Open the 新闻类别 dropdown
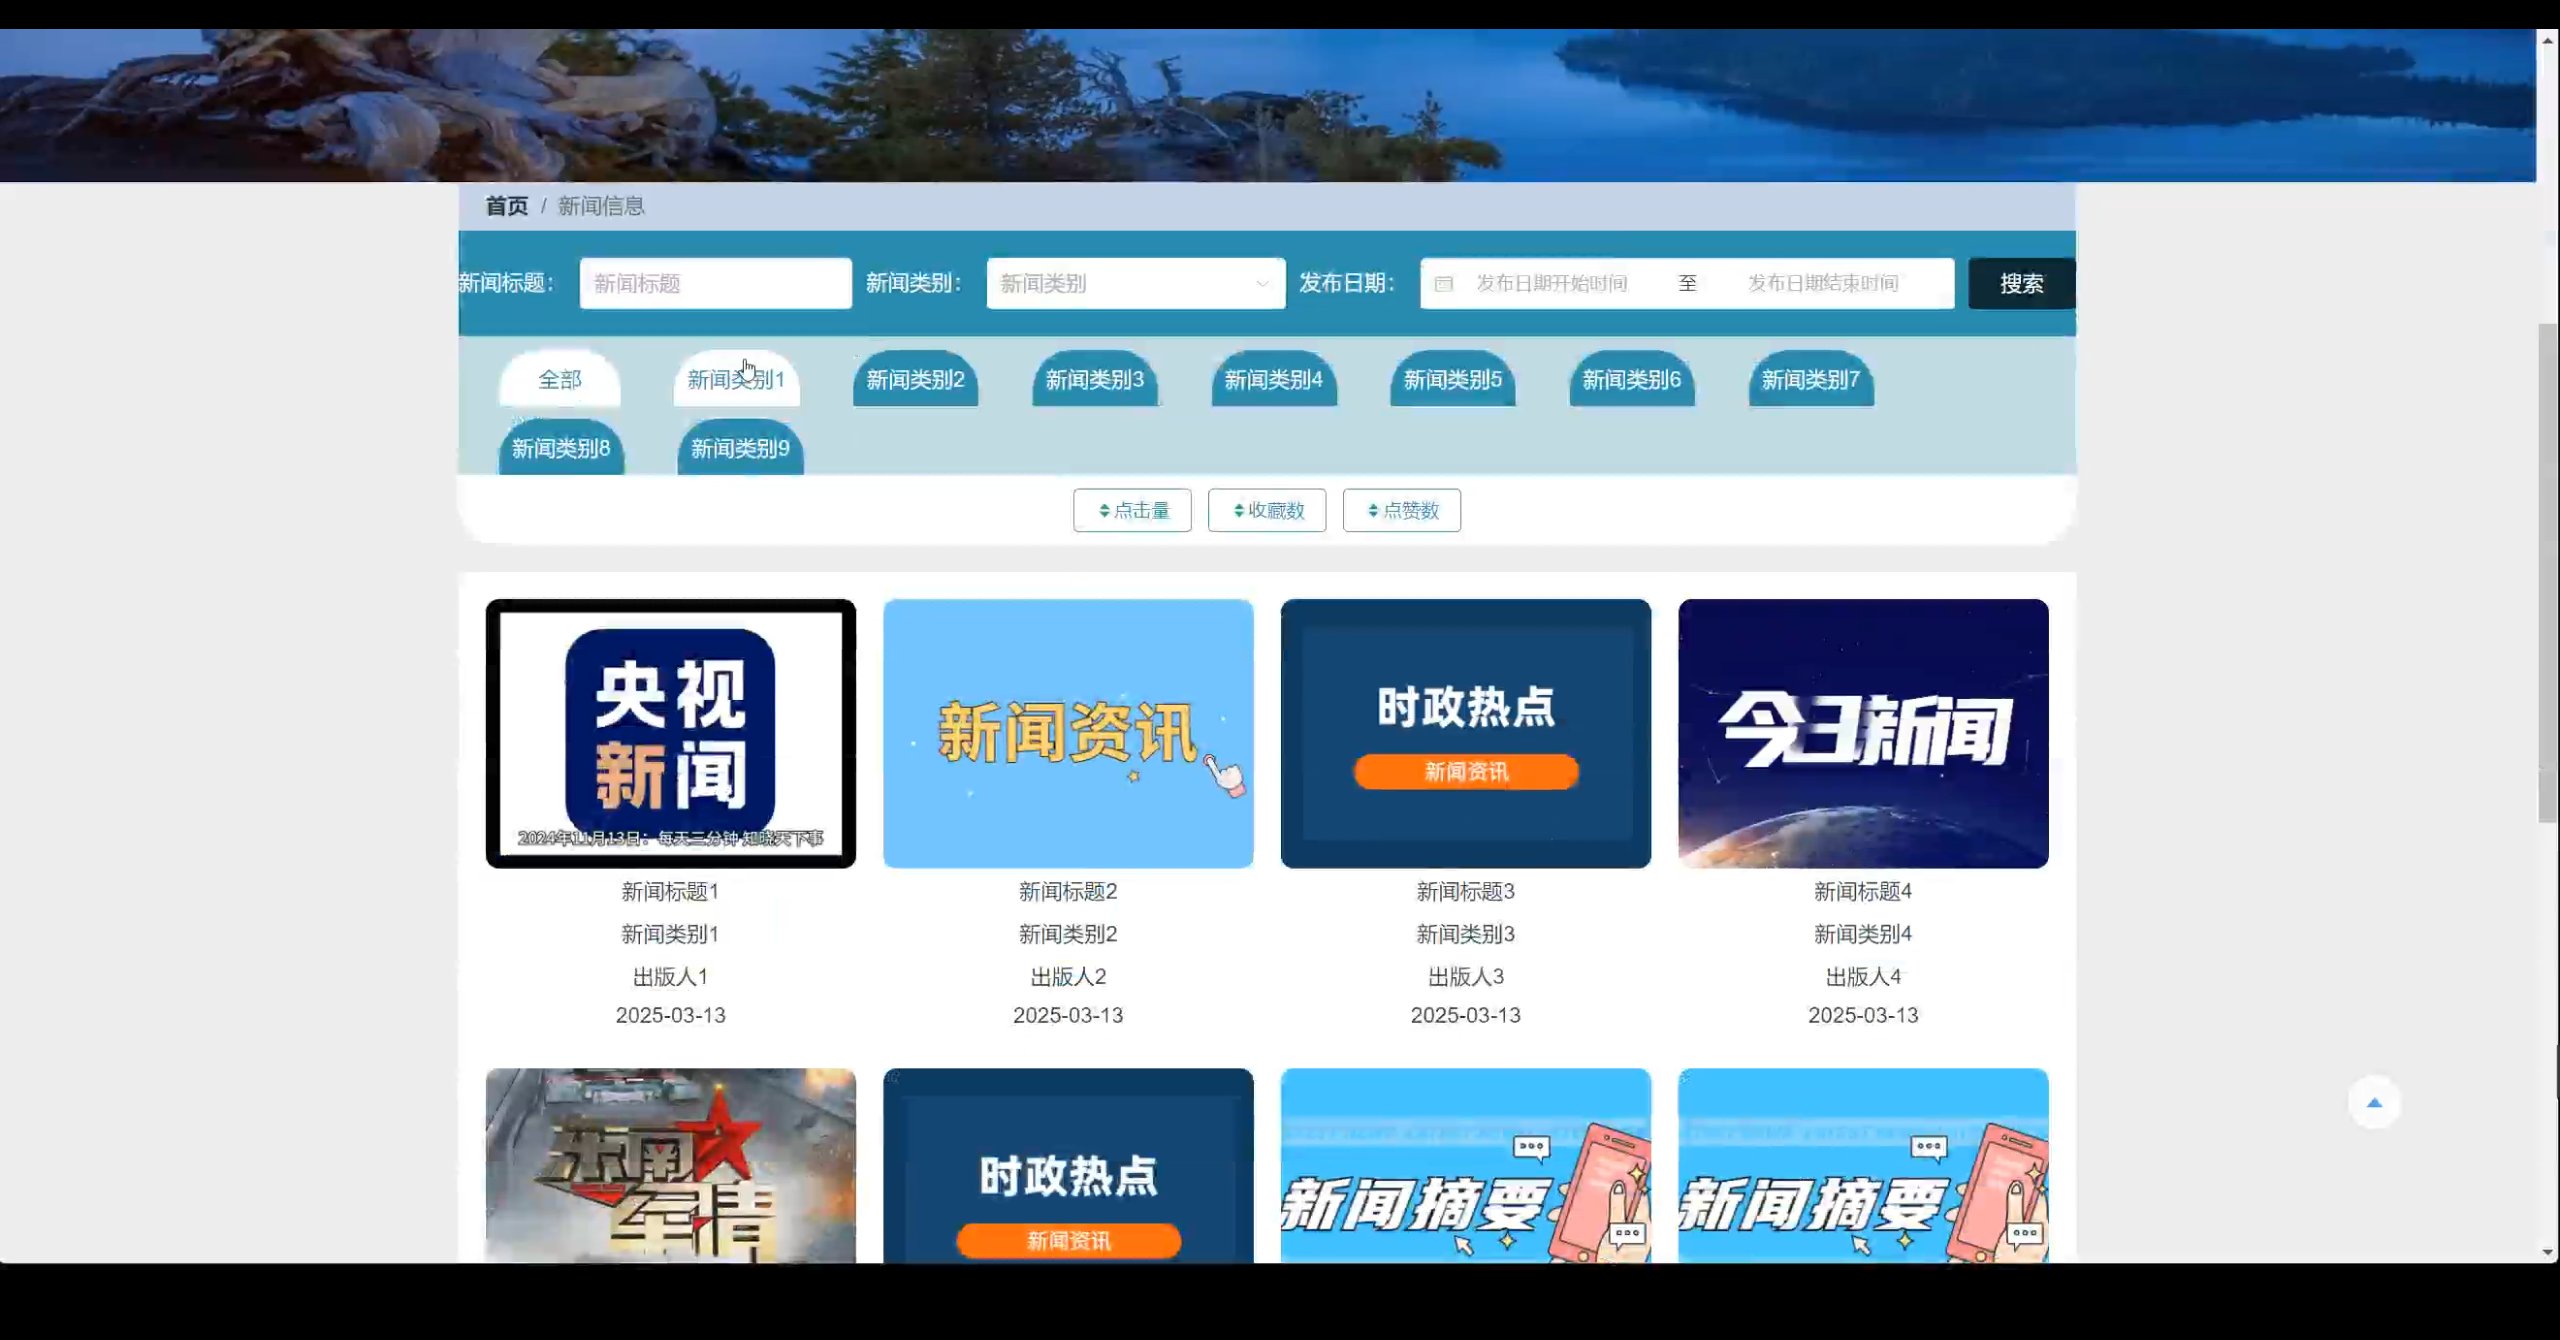This screenshot has height=1340, width=2560. tap(1135, 284)
